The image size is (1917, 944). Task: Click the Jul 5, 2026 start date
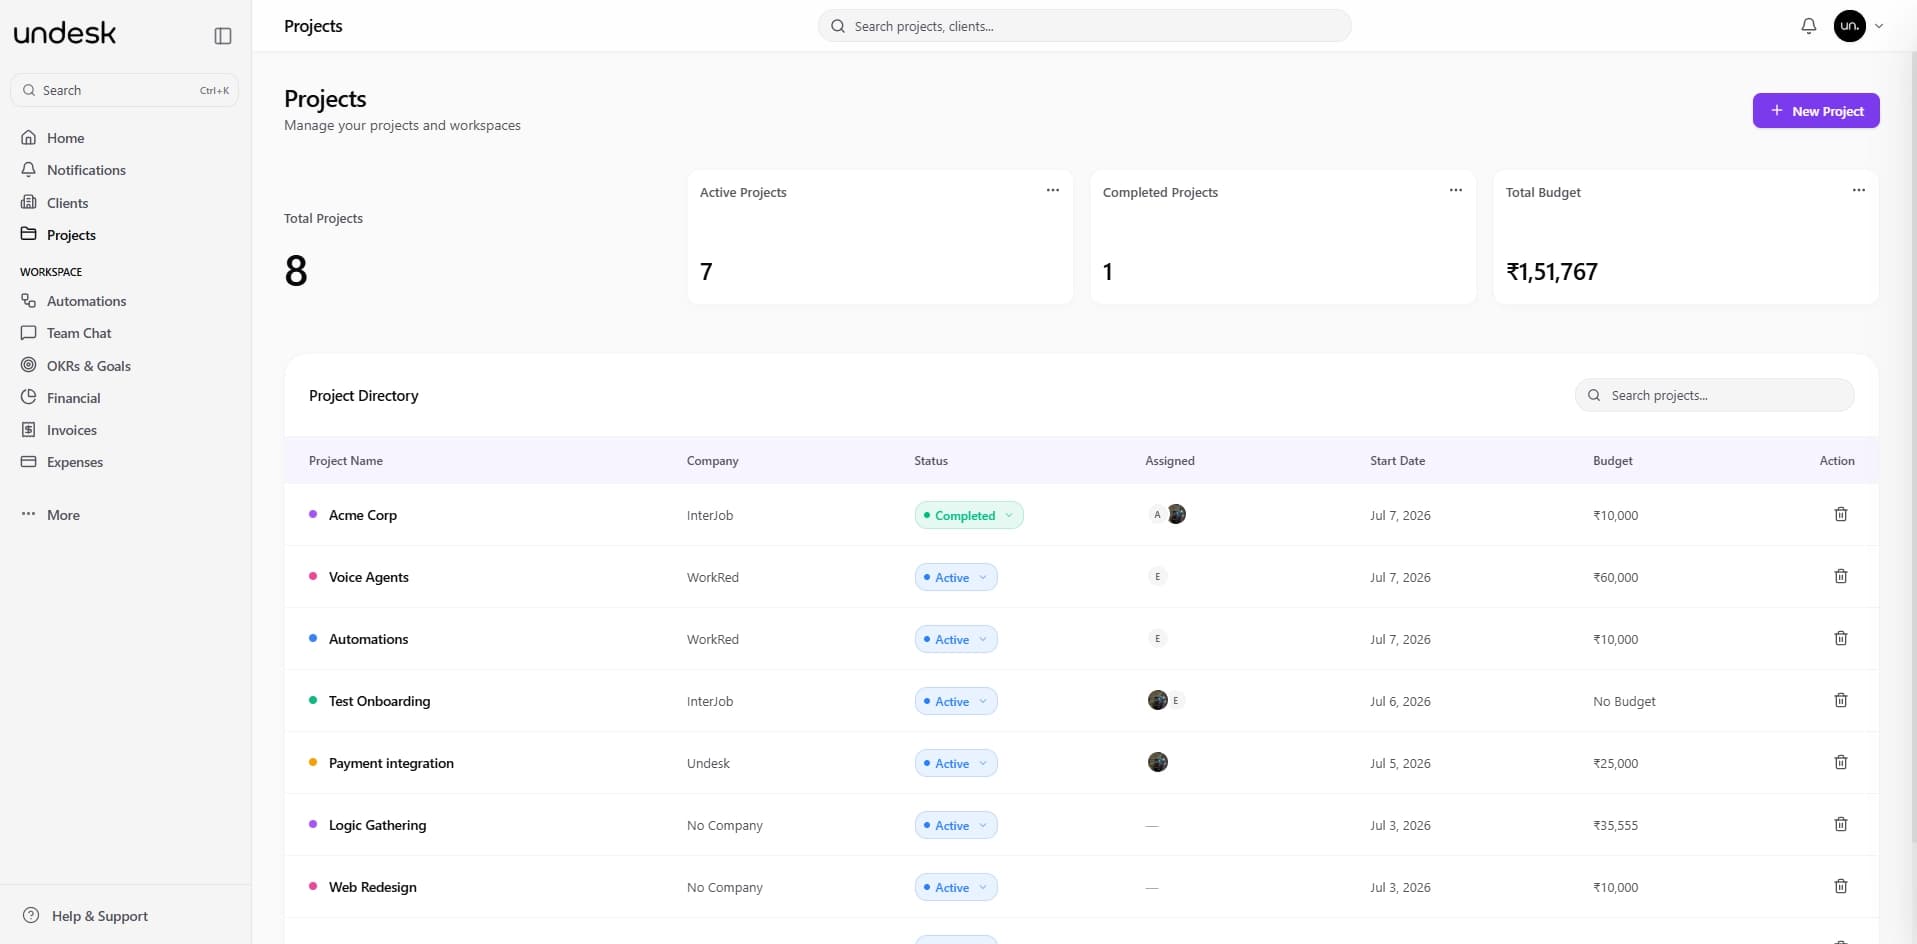pos(1400,763)
